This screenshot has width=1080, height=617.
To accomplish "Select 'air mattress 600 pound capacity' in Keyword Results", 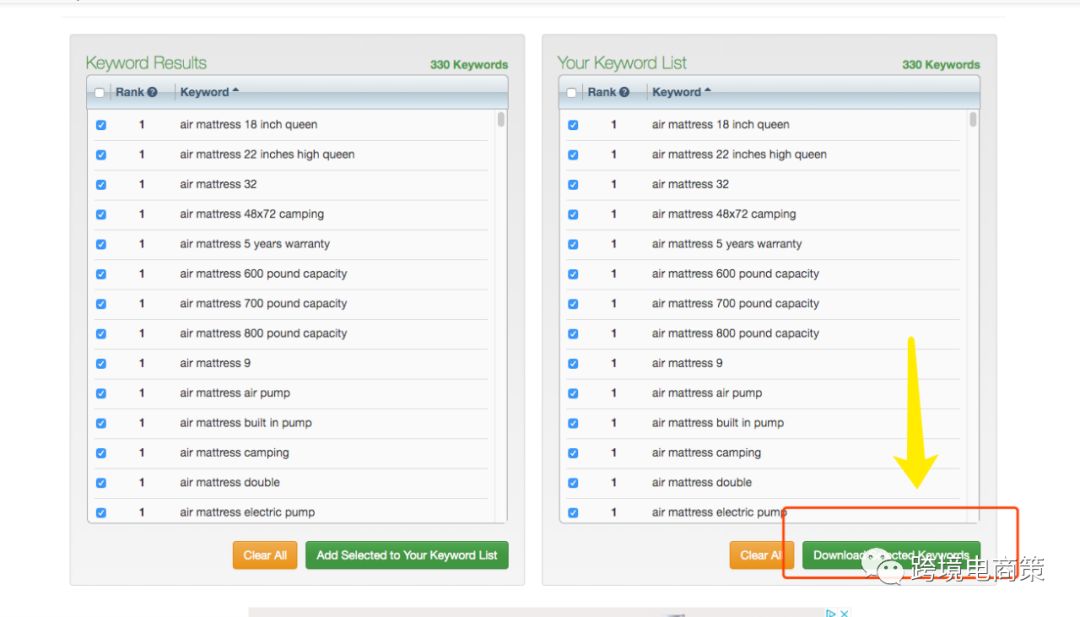I will click(x=101, y=274).
